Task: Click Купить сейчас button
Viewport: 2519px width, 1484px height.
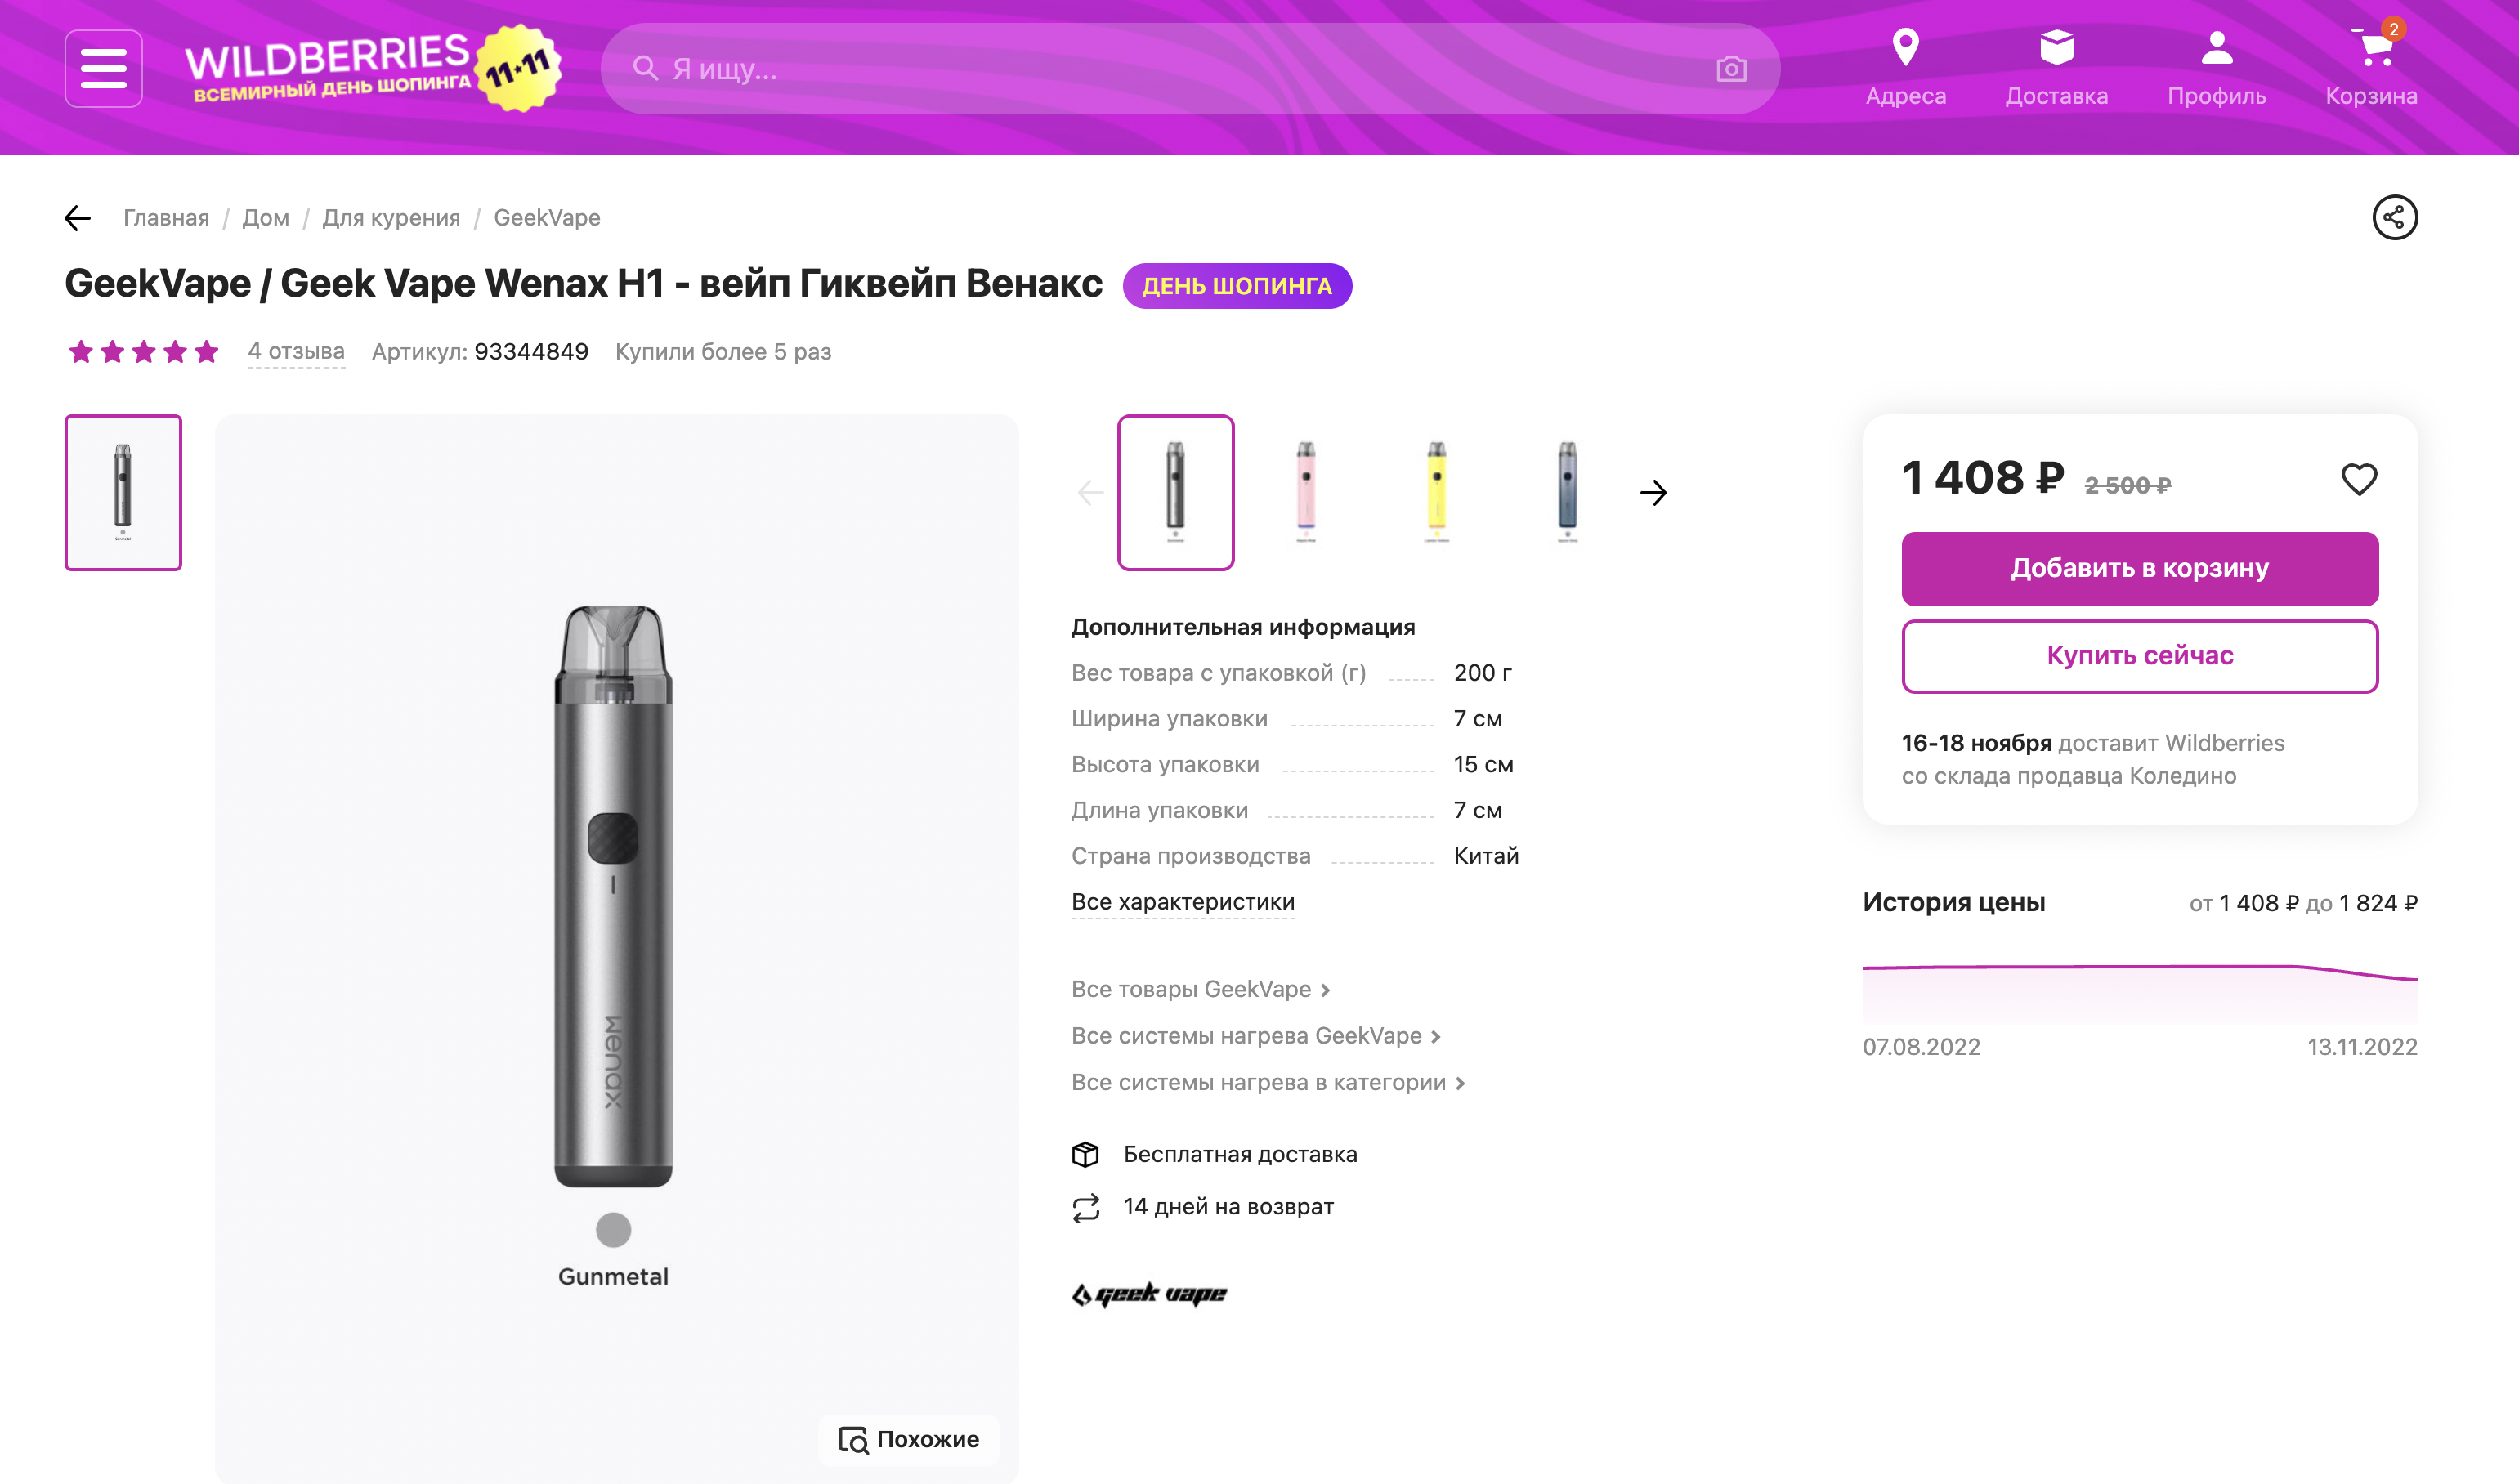Action: (x=2139, y=655)
